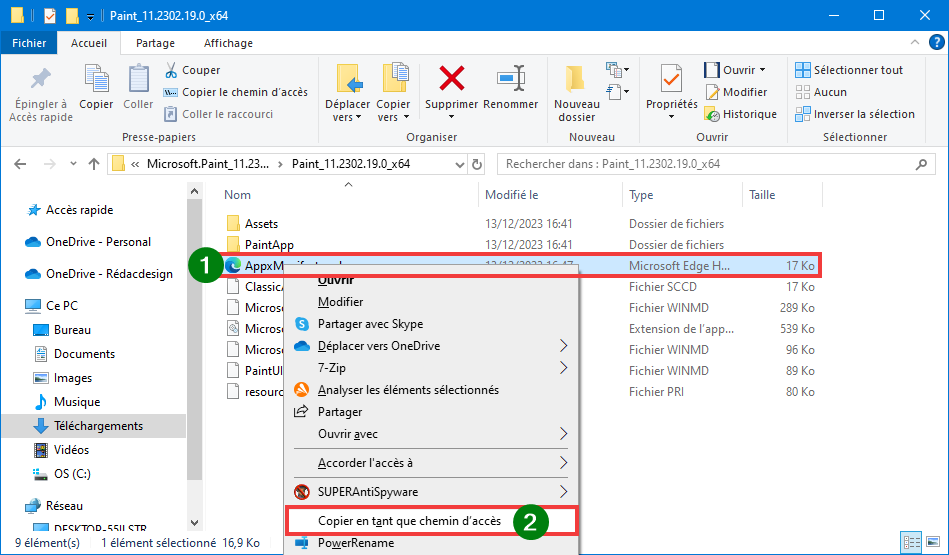Open the 7-Zip submenu
The height and width of the screenshot is (555, 949).
[x=431, y=368]
